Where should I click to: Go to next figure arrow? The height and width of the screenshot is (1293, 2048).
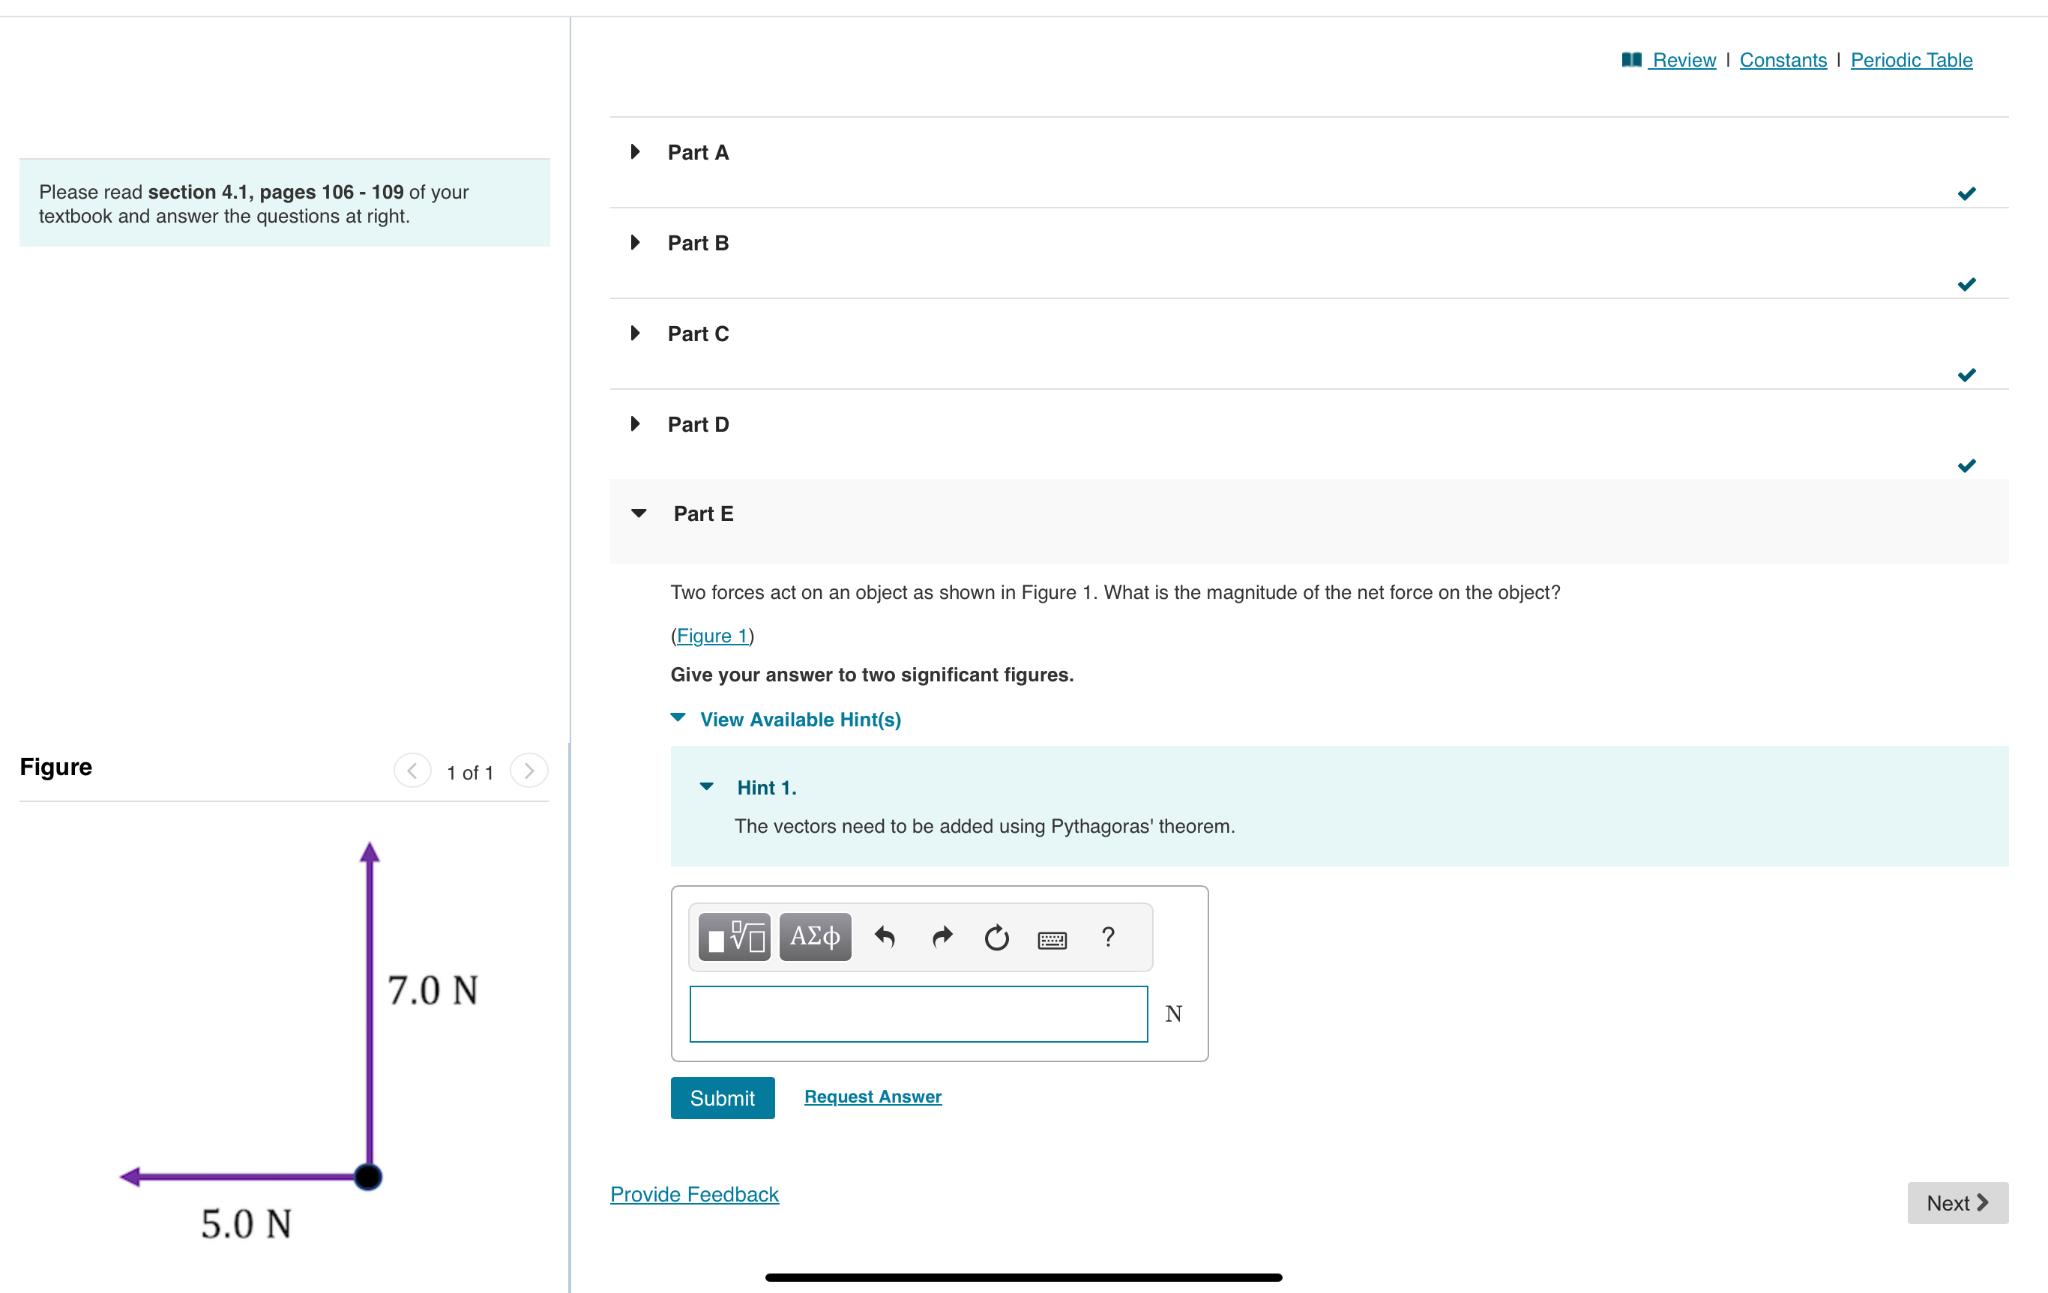tap(529, 771)
